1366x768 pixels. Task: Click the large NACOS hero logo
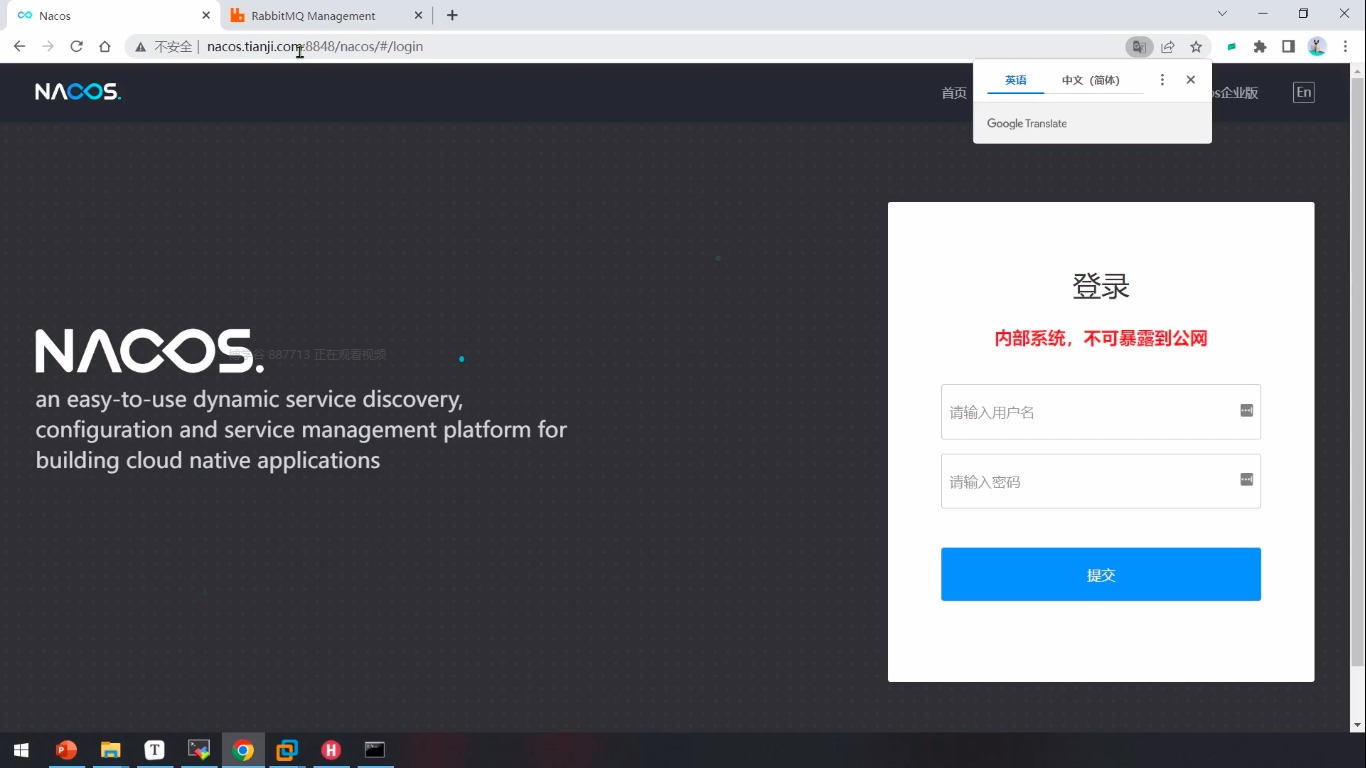(x=150, y=351)
